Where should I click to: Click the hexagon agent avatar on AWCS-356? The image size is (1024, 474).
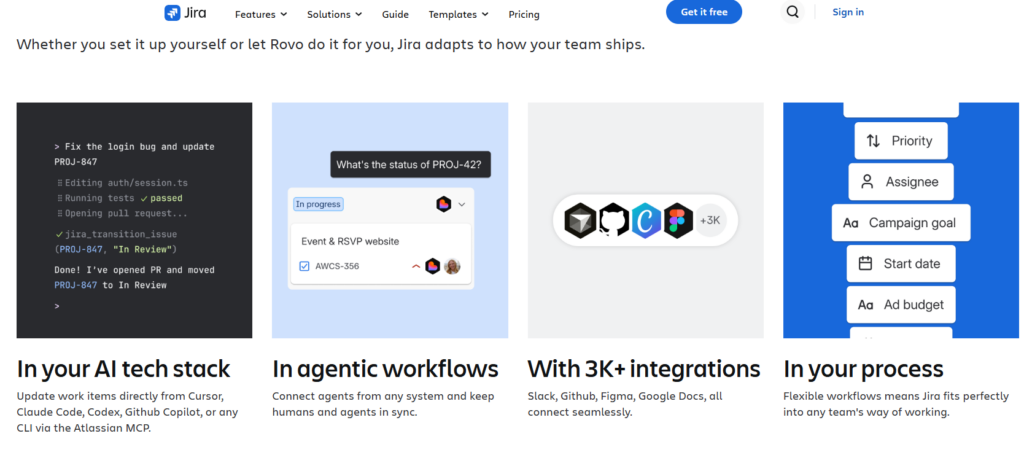[x=432, y=266]
